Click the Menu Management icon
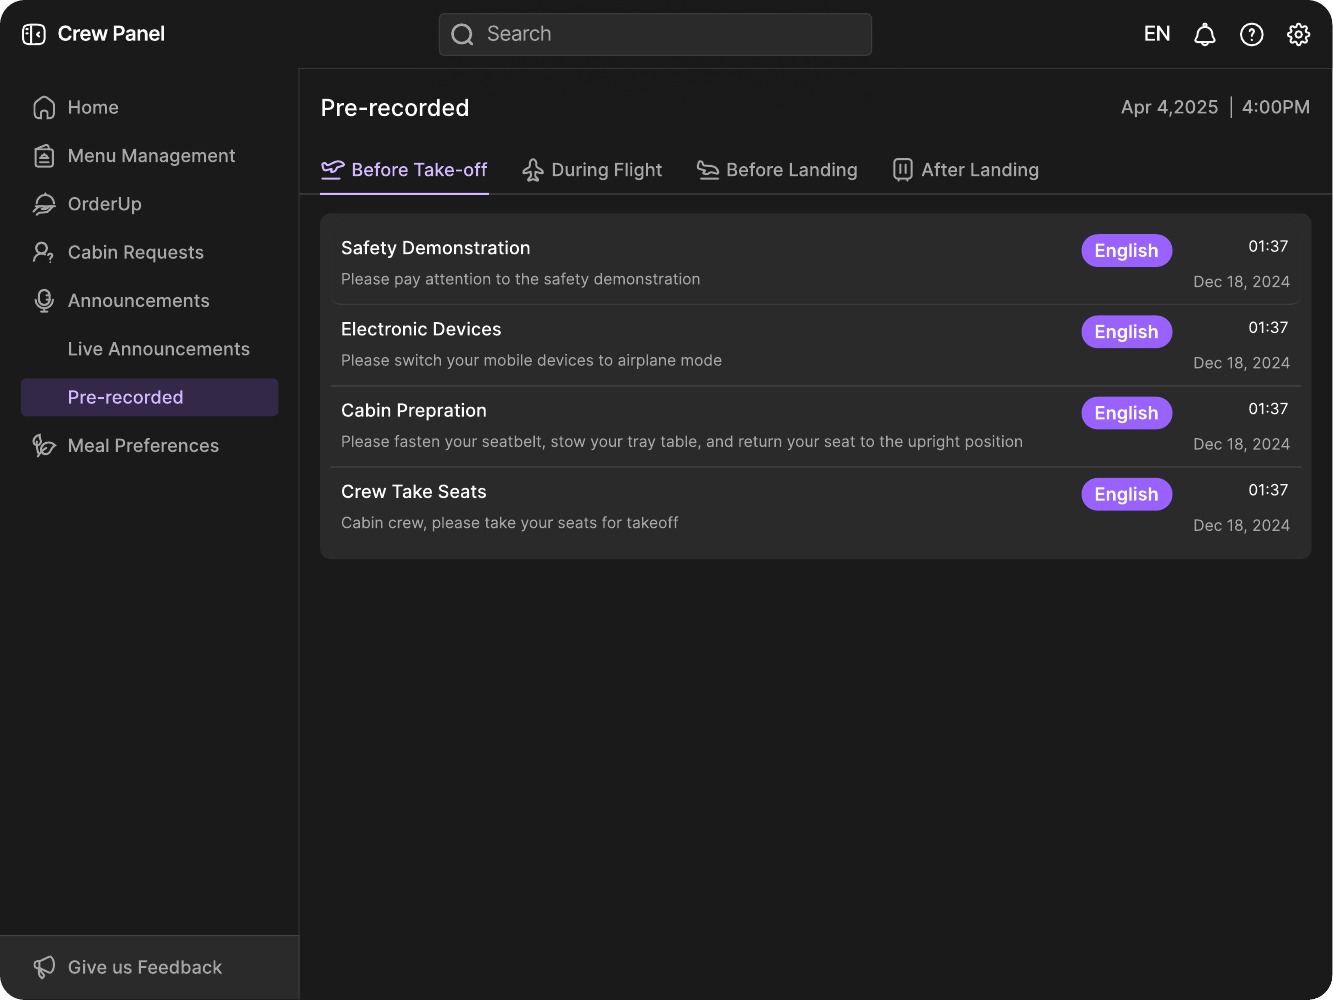This screenshot has width=1333, height=1000. pos(44,156)
